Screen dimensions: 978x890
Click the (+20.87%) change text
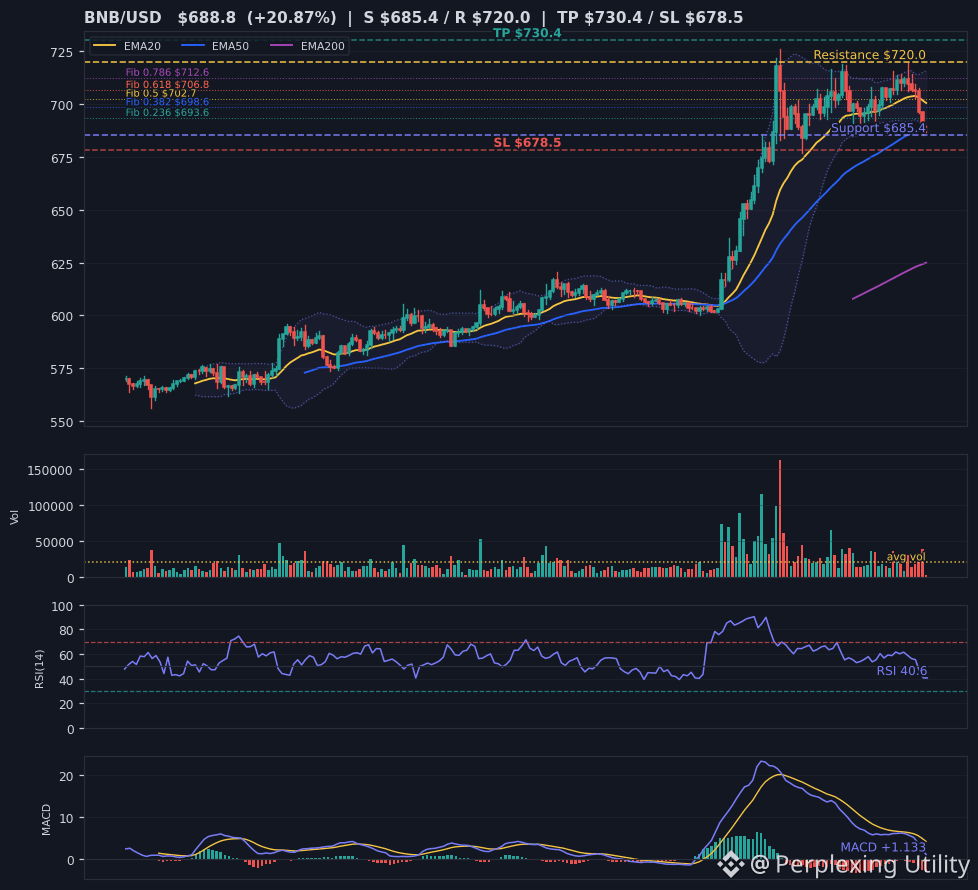[x=292, y=17]
